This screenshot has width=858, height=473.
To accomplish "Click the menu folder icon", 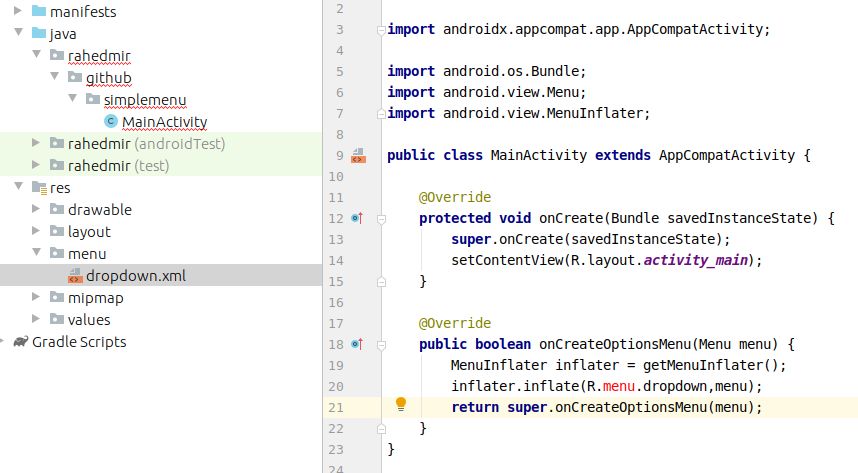I will click(x=57, y=252).
